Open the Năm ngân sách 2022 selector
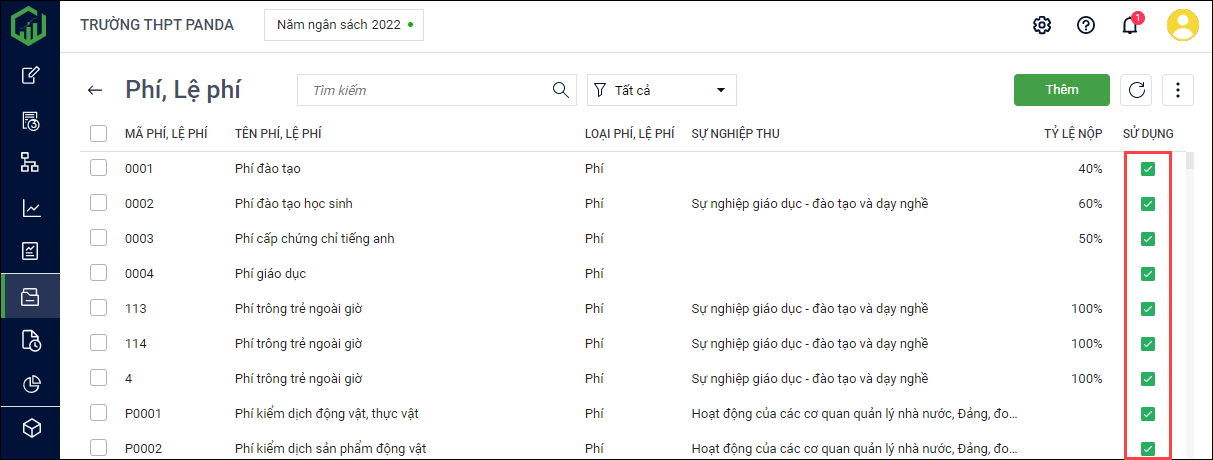 point(343,25)
